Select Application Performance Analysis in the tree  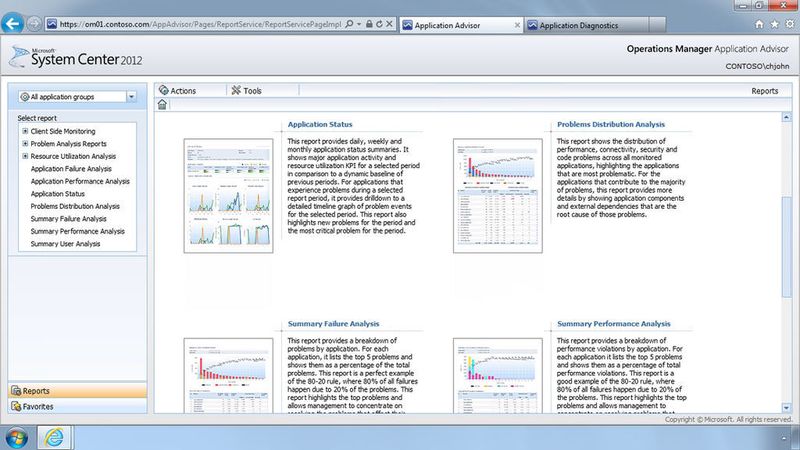80,181
